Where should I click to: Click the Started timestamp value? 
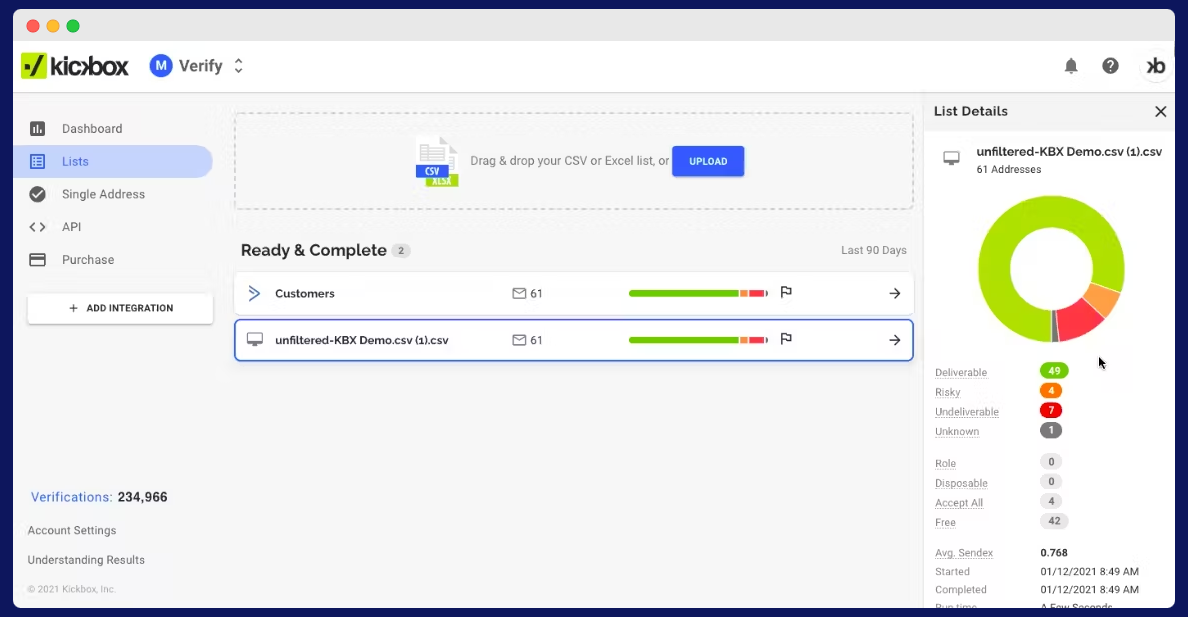pos(1089,572)
